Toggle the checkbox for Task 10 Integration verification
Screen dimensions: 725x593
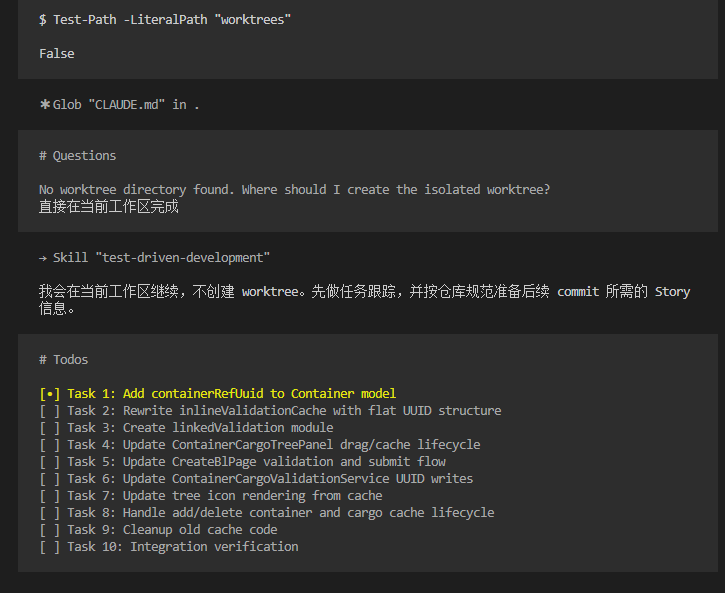tap(49, 547)
